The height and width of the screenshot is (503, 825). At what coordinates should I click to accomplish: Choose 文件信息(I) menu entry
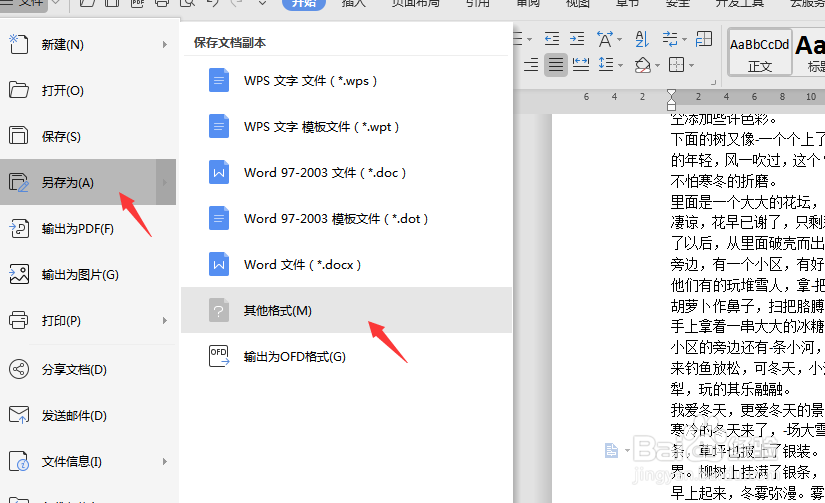click(x=88, y=462)
